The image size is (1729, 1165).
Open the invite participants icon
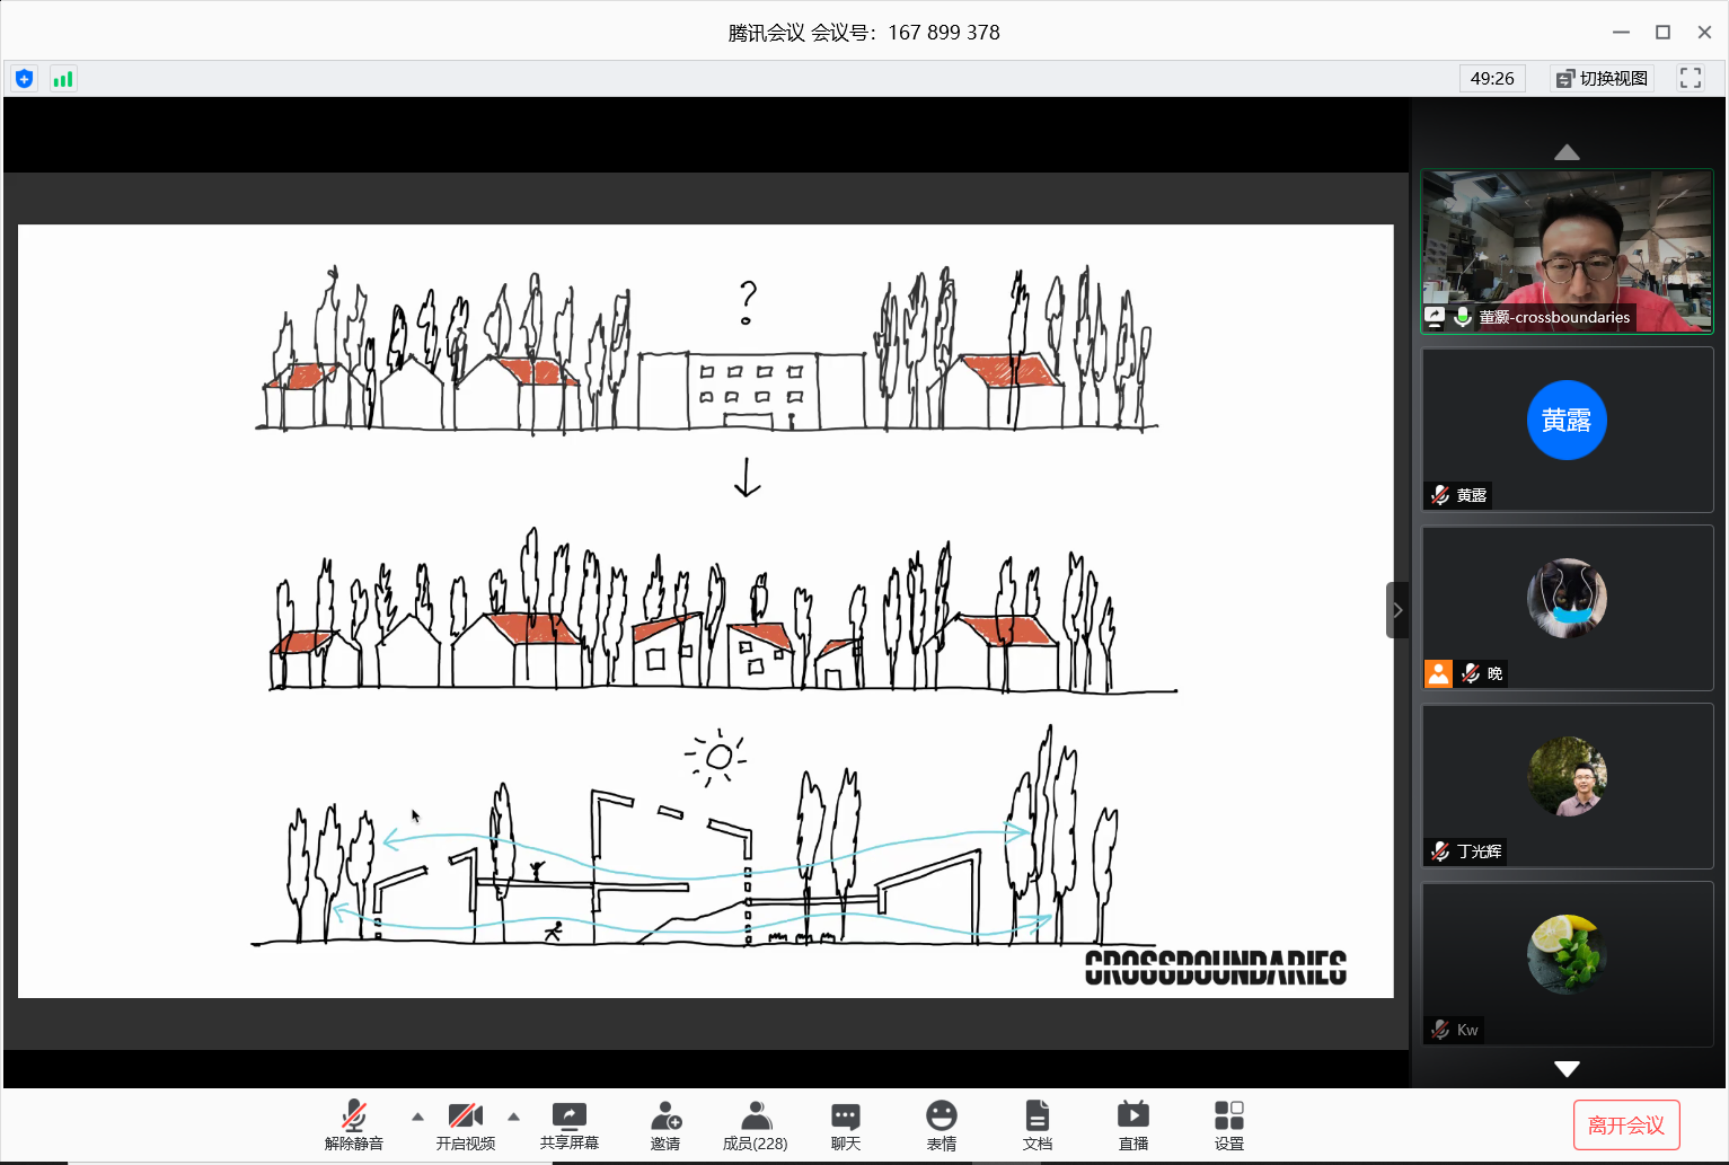tap(665, 1125)
